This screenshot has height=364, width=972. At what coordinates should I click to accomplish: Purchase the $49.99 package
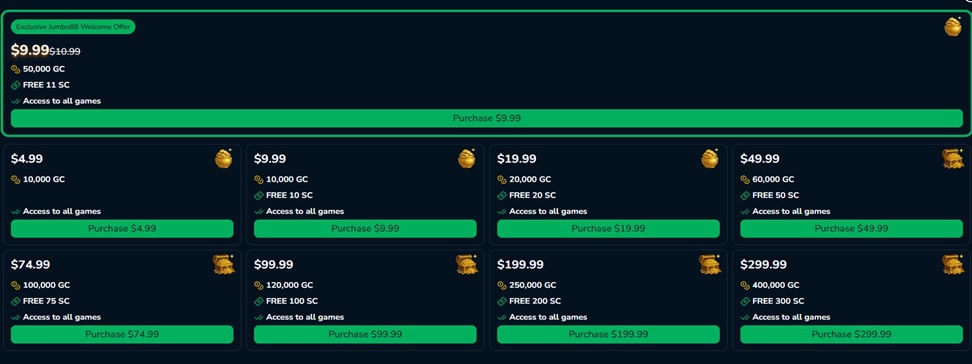pyautogui.click(x=851, y=228)
